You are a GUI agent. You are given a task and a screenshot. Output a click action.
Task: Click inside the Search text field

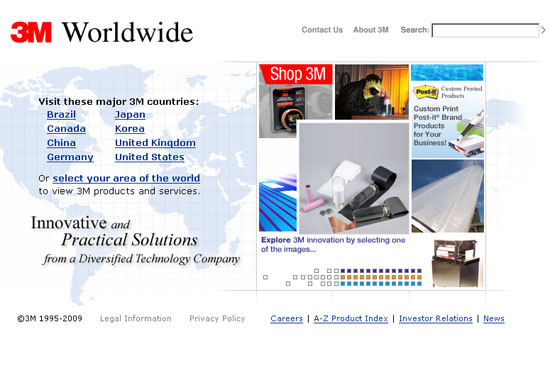click(x=485, y=30)
